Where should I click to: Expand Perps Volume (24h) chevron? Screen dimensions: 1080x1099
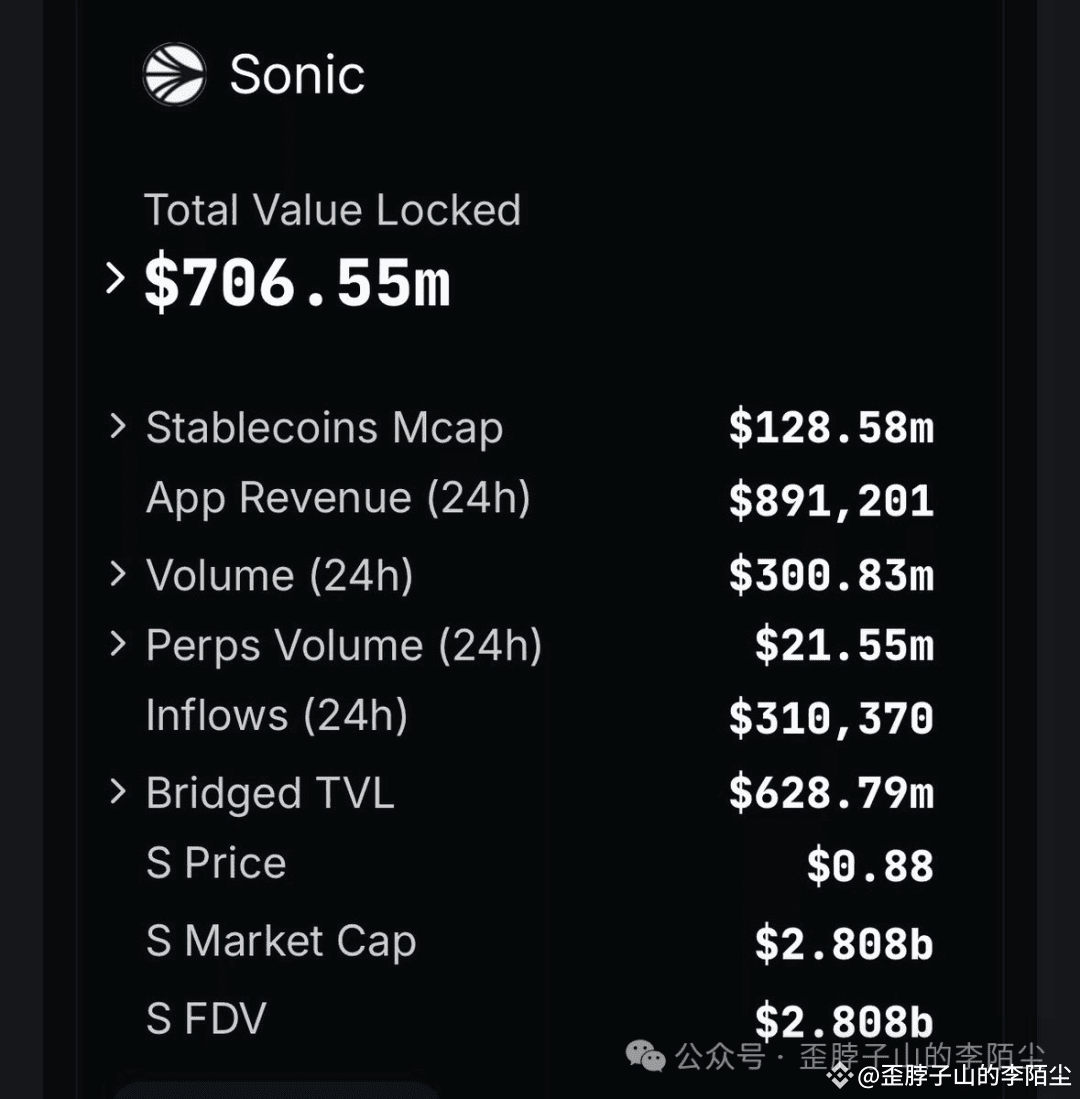[x=118, y=643]
